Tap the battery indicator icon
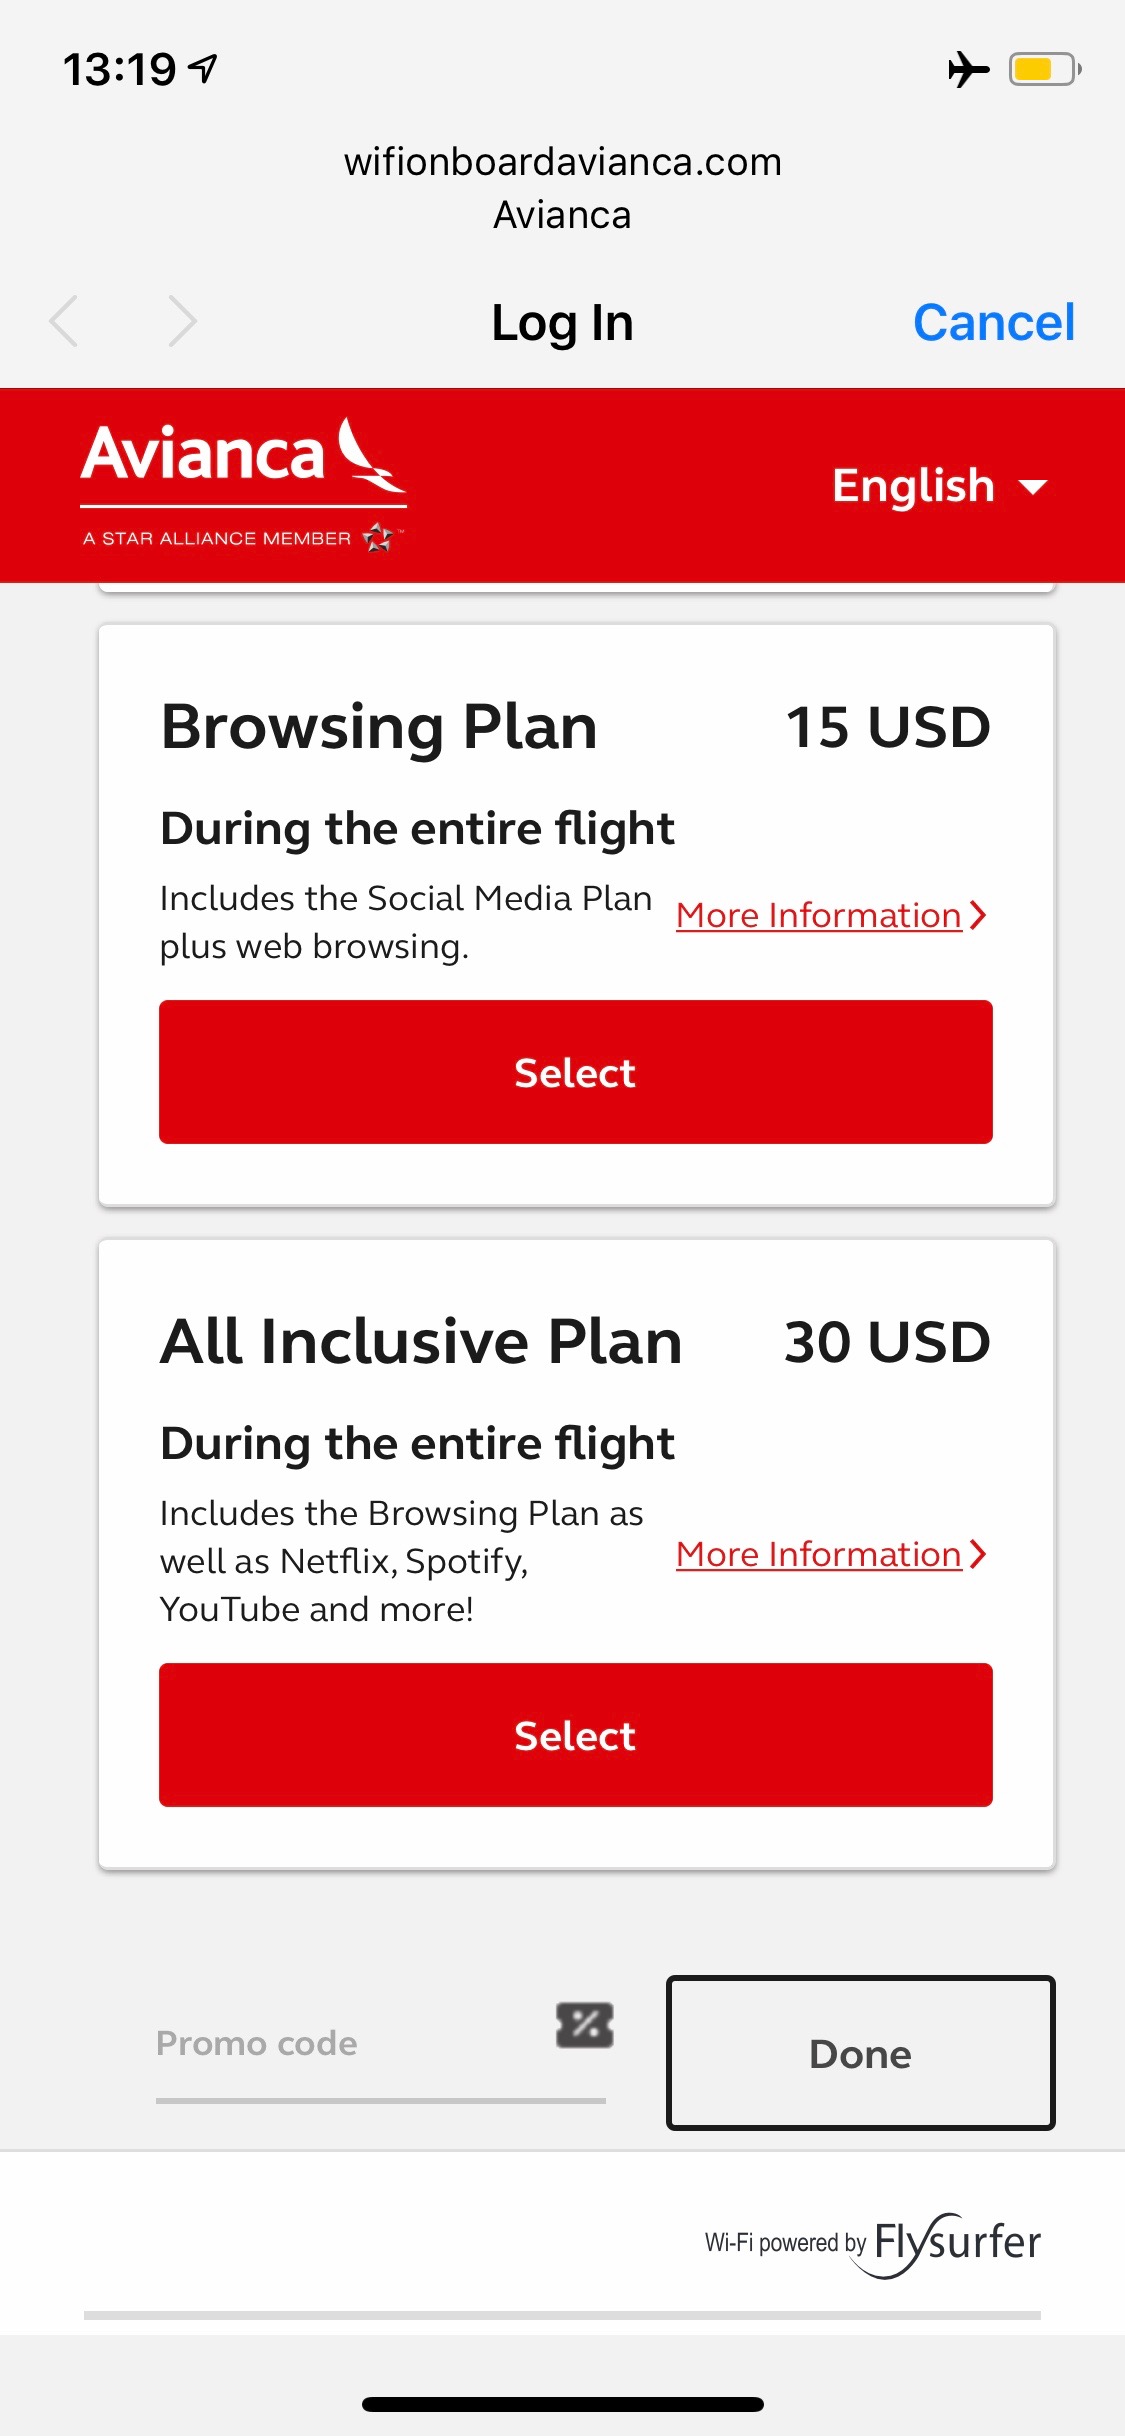Image resolution: width=1125 pixels, height=2436 pixels. click(1044, 69)
